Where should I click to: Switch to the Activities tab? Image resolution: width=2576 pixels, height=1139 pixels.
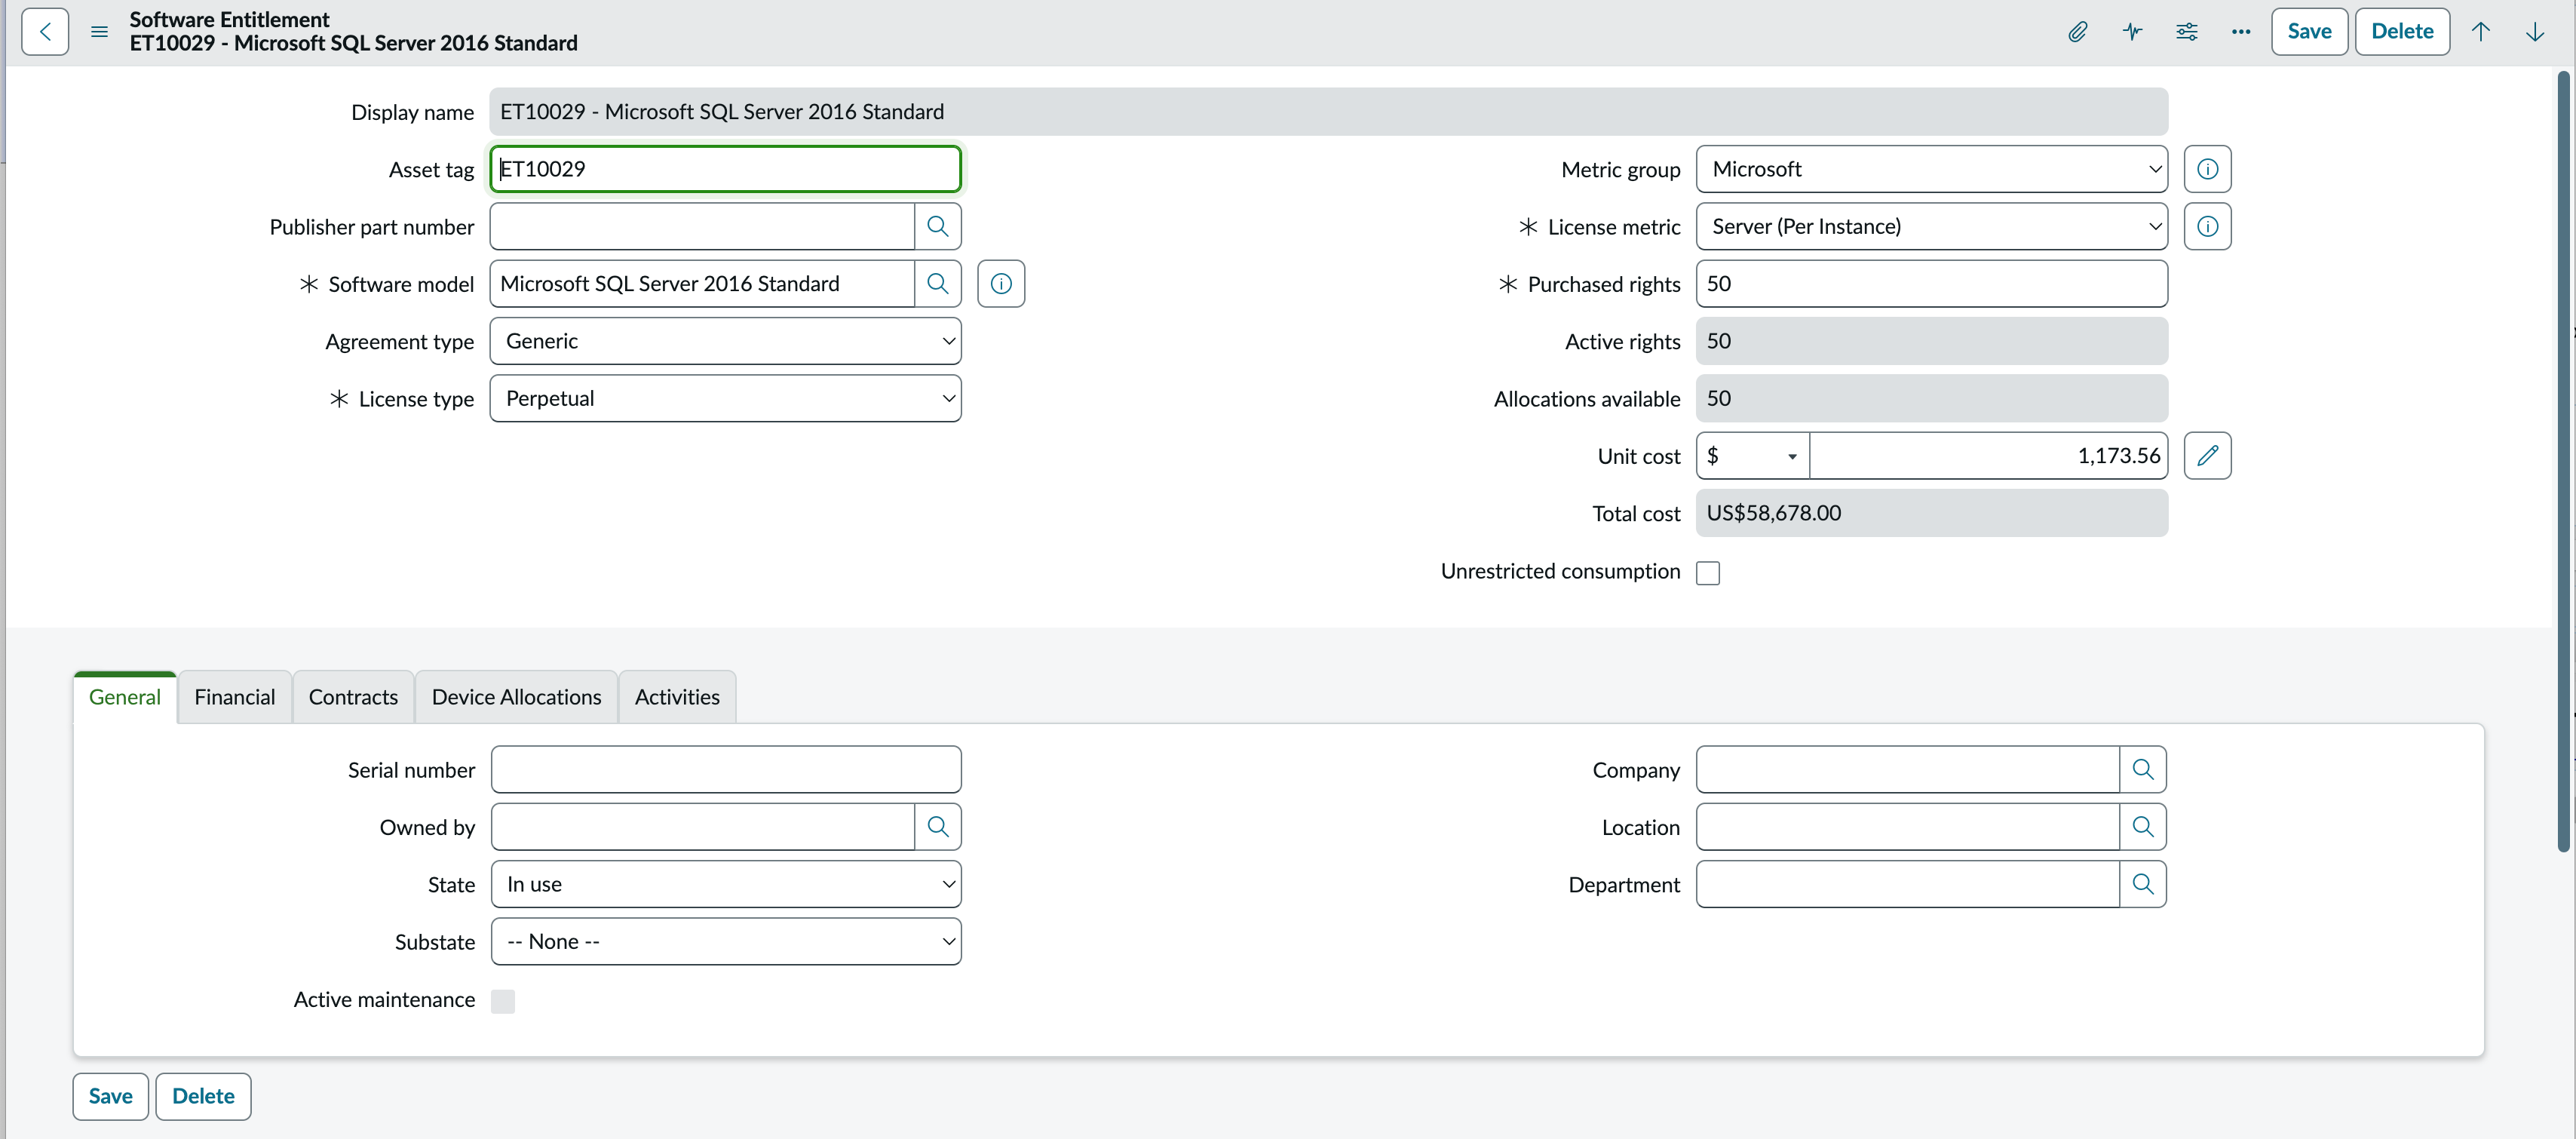677,697
